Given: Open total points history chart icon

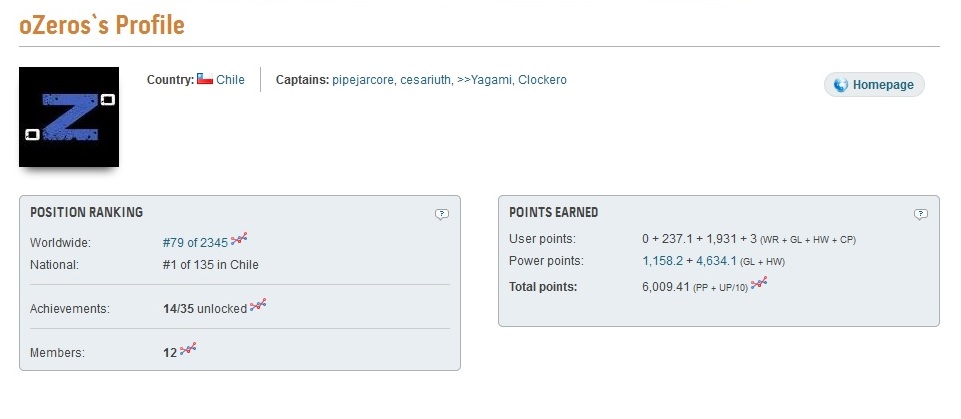Looking at the screenshot, I should [759, 284].
